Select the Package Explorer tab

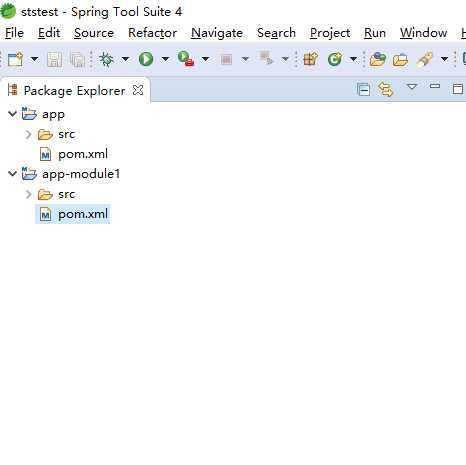[74, 90]
